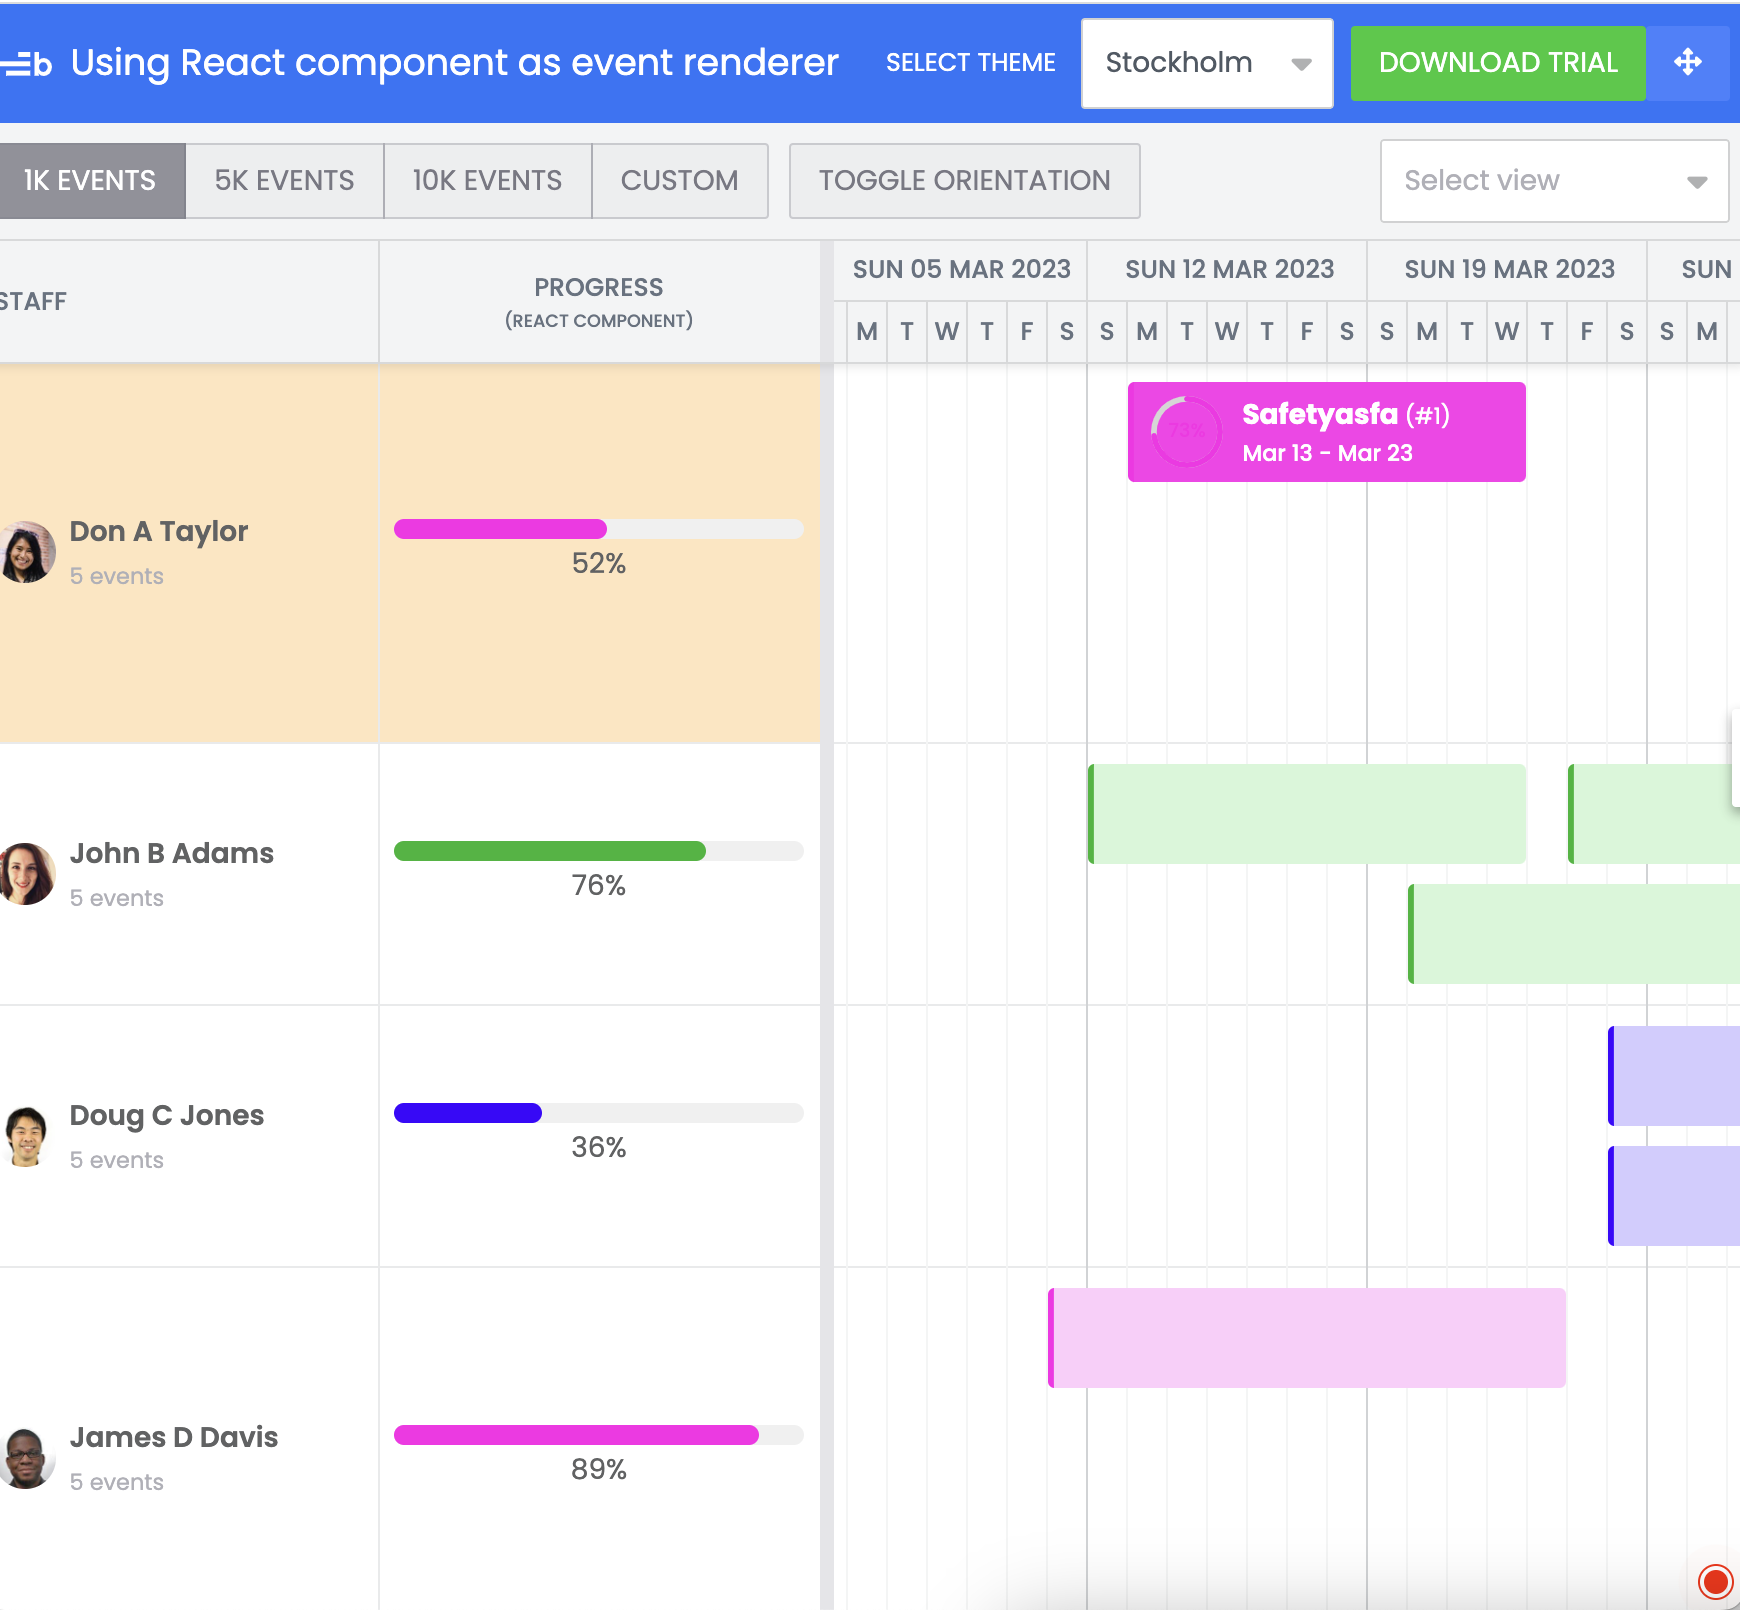Click Don A Taylor's avatar photo
This screenshot has height=1610, width=1740.
coord(27,551)
